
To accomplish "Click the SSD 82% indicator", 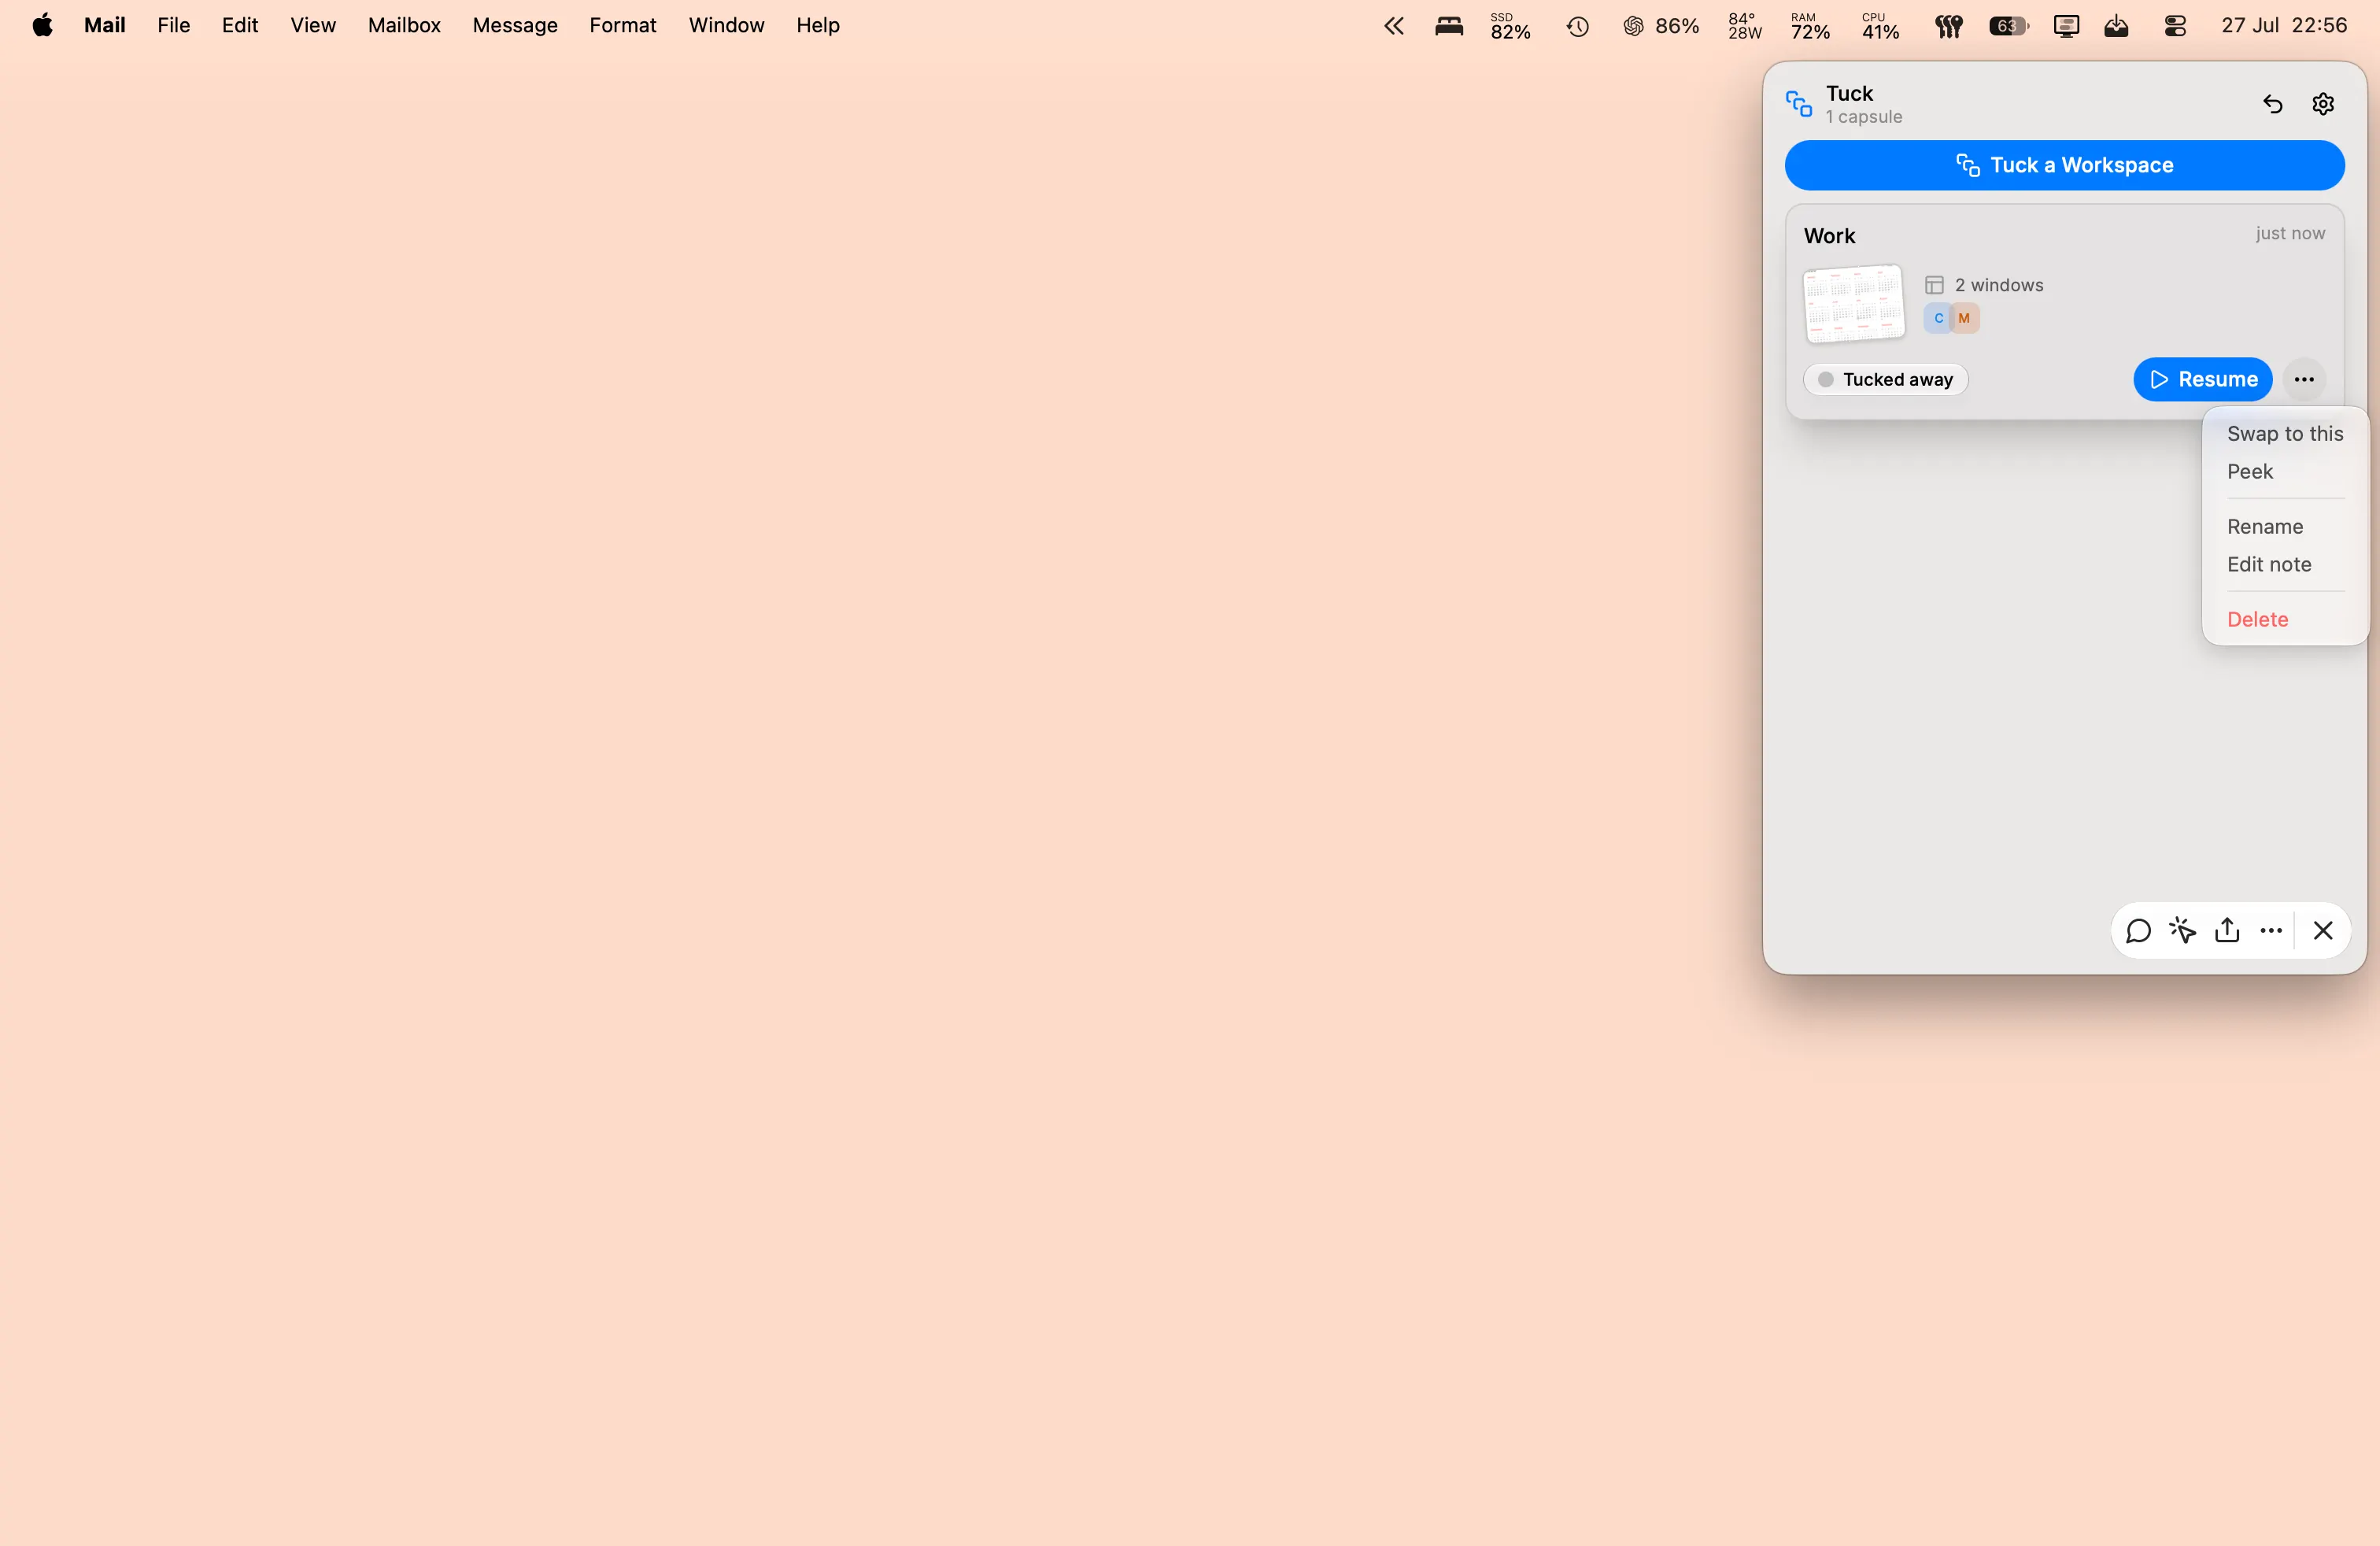I will tap(1510, 26).
